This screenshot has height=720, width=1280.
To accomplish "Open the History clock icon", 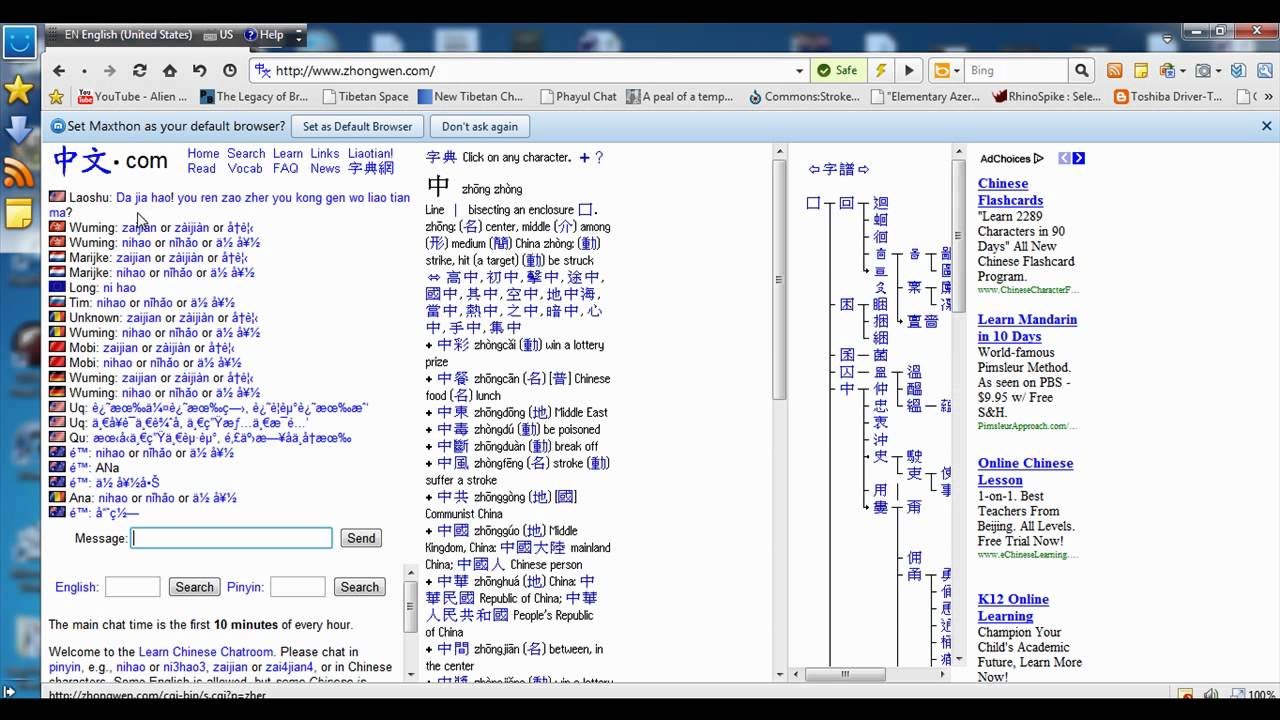I will click(230, 71).
